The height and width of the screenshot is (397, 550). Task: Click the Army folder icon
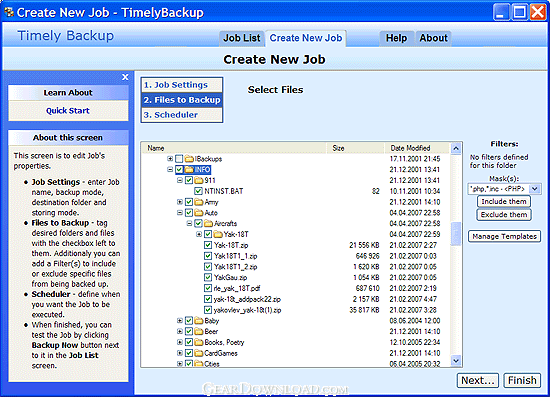click(x=199, y=202)
